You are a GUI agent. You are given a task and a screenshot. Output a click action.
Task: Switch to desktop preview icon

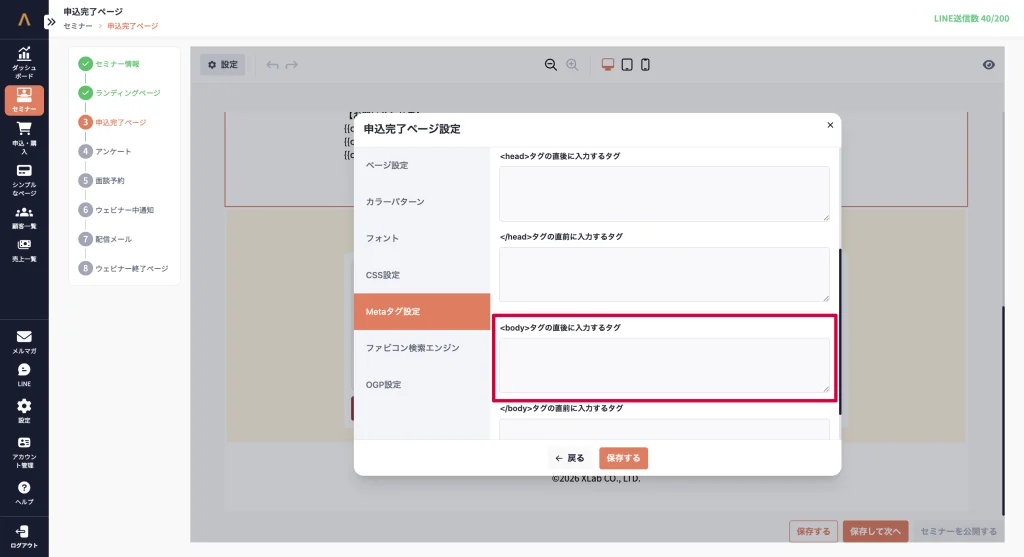(607, 65)
